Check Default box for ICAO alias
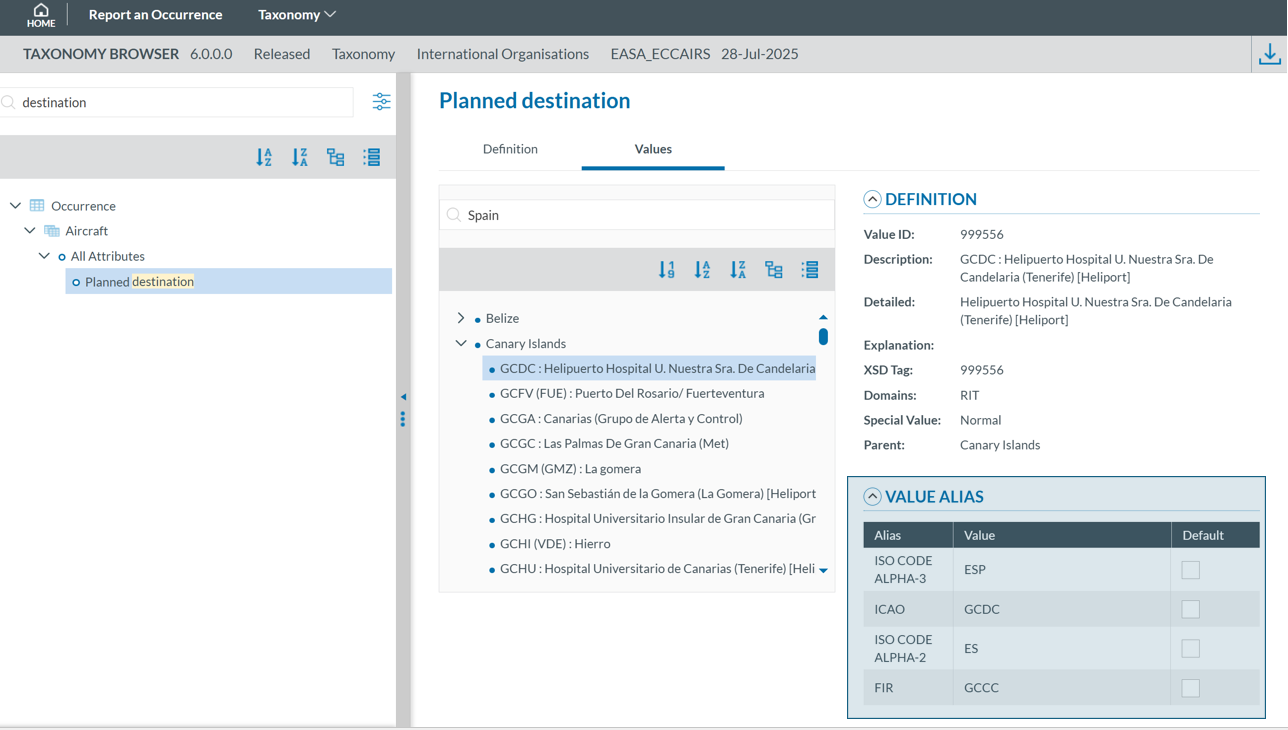This screenshot has height=730, width=1288. (x=1190, y=609)
